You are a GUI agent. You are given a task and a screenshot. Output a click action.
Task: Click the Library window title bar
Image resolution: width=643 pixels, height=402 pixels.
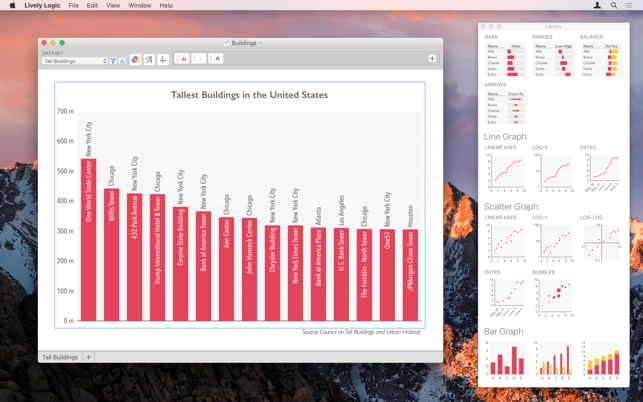coord(553,26)
